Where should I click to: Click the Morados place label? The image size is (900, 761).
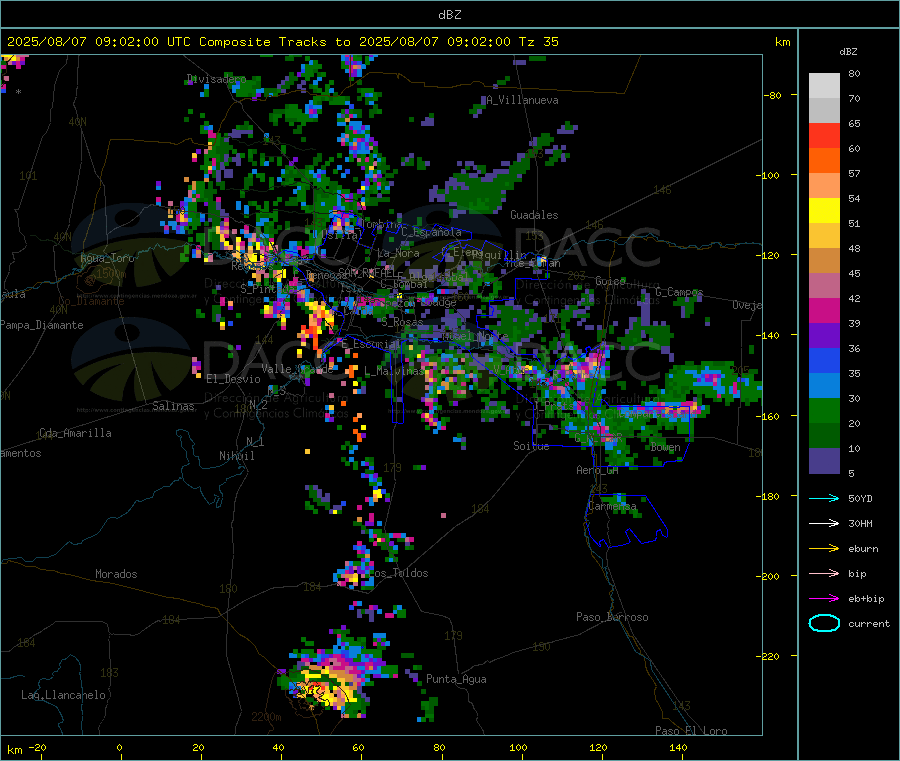click(x=116, y=574)
